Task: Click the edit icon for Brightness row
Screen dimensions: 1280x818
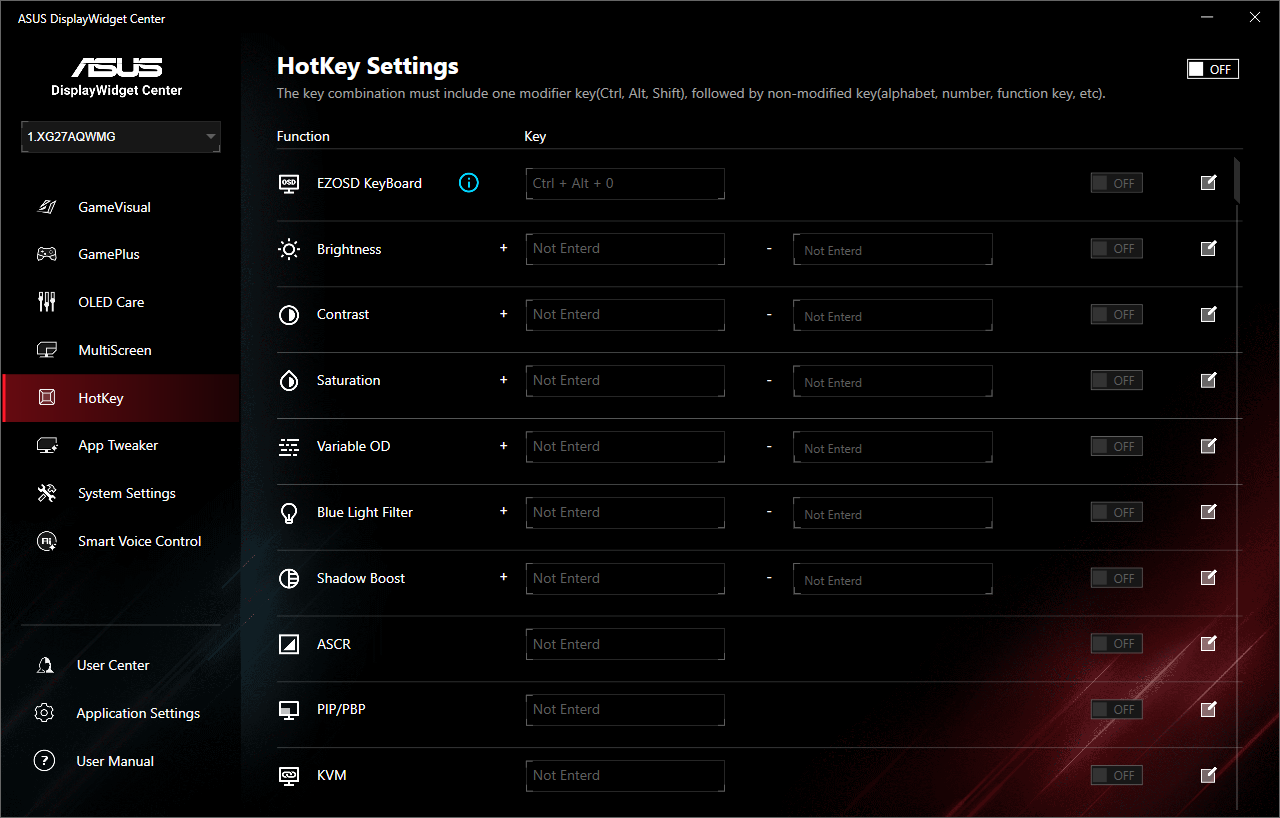Action: pyautogui.click(x=1208, y=249)
